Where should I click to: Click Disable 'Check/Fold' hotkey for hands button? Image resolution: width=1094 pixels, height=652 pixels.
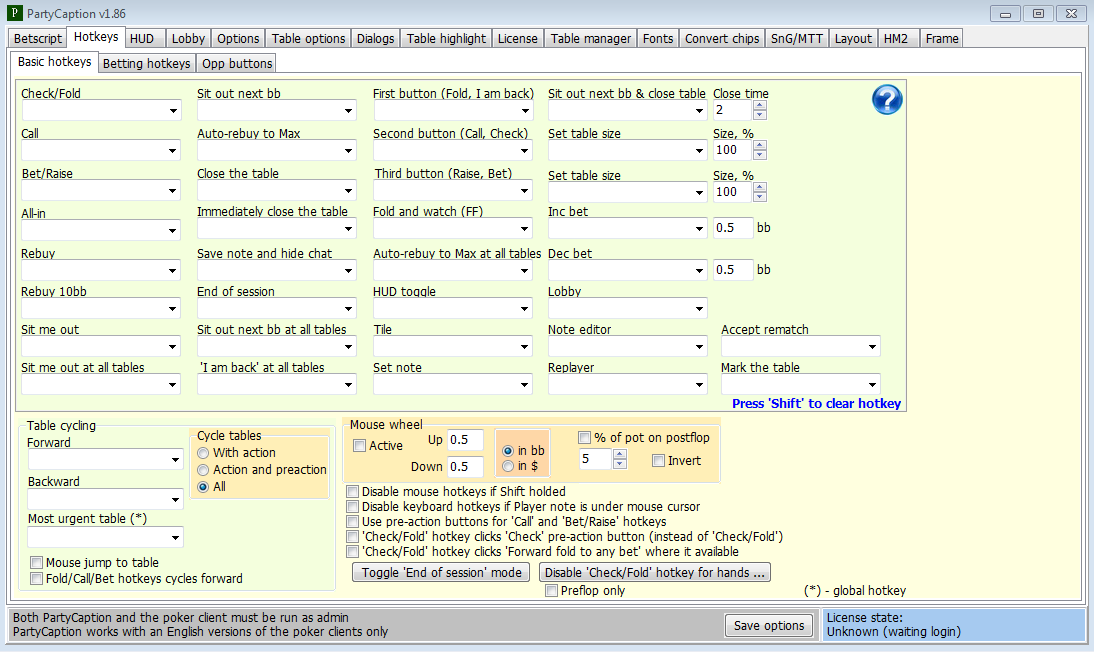(654, 572)
